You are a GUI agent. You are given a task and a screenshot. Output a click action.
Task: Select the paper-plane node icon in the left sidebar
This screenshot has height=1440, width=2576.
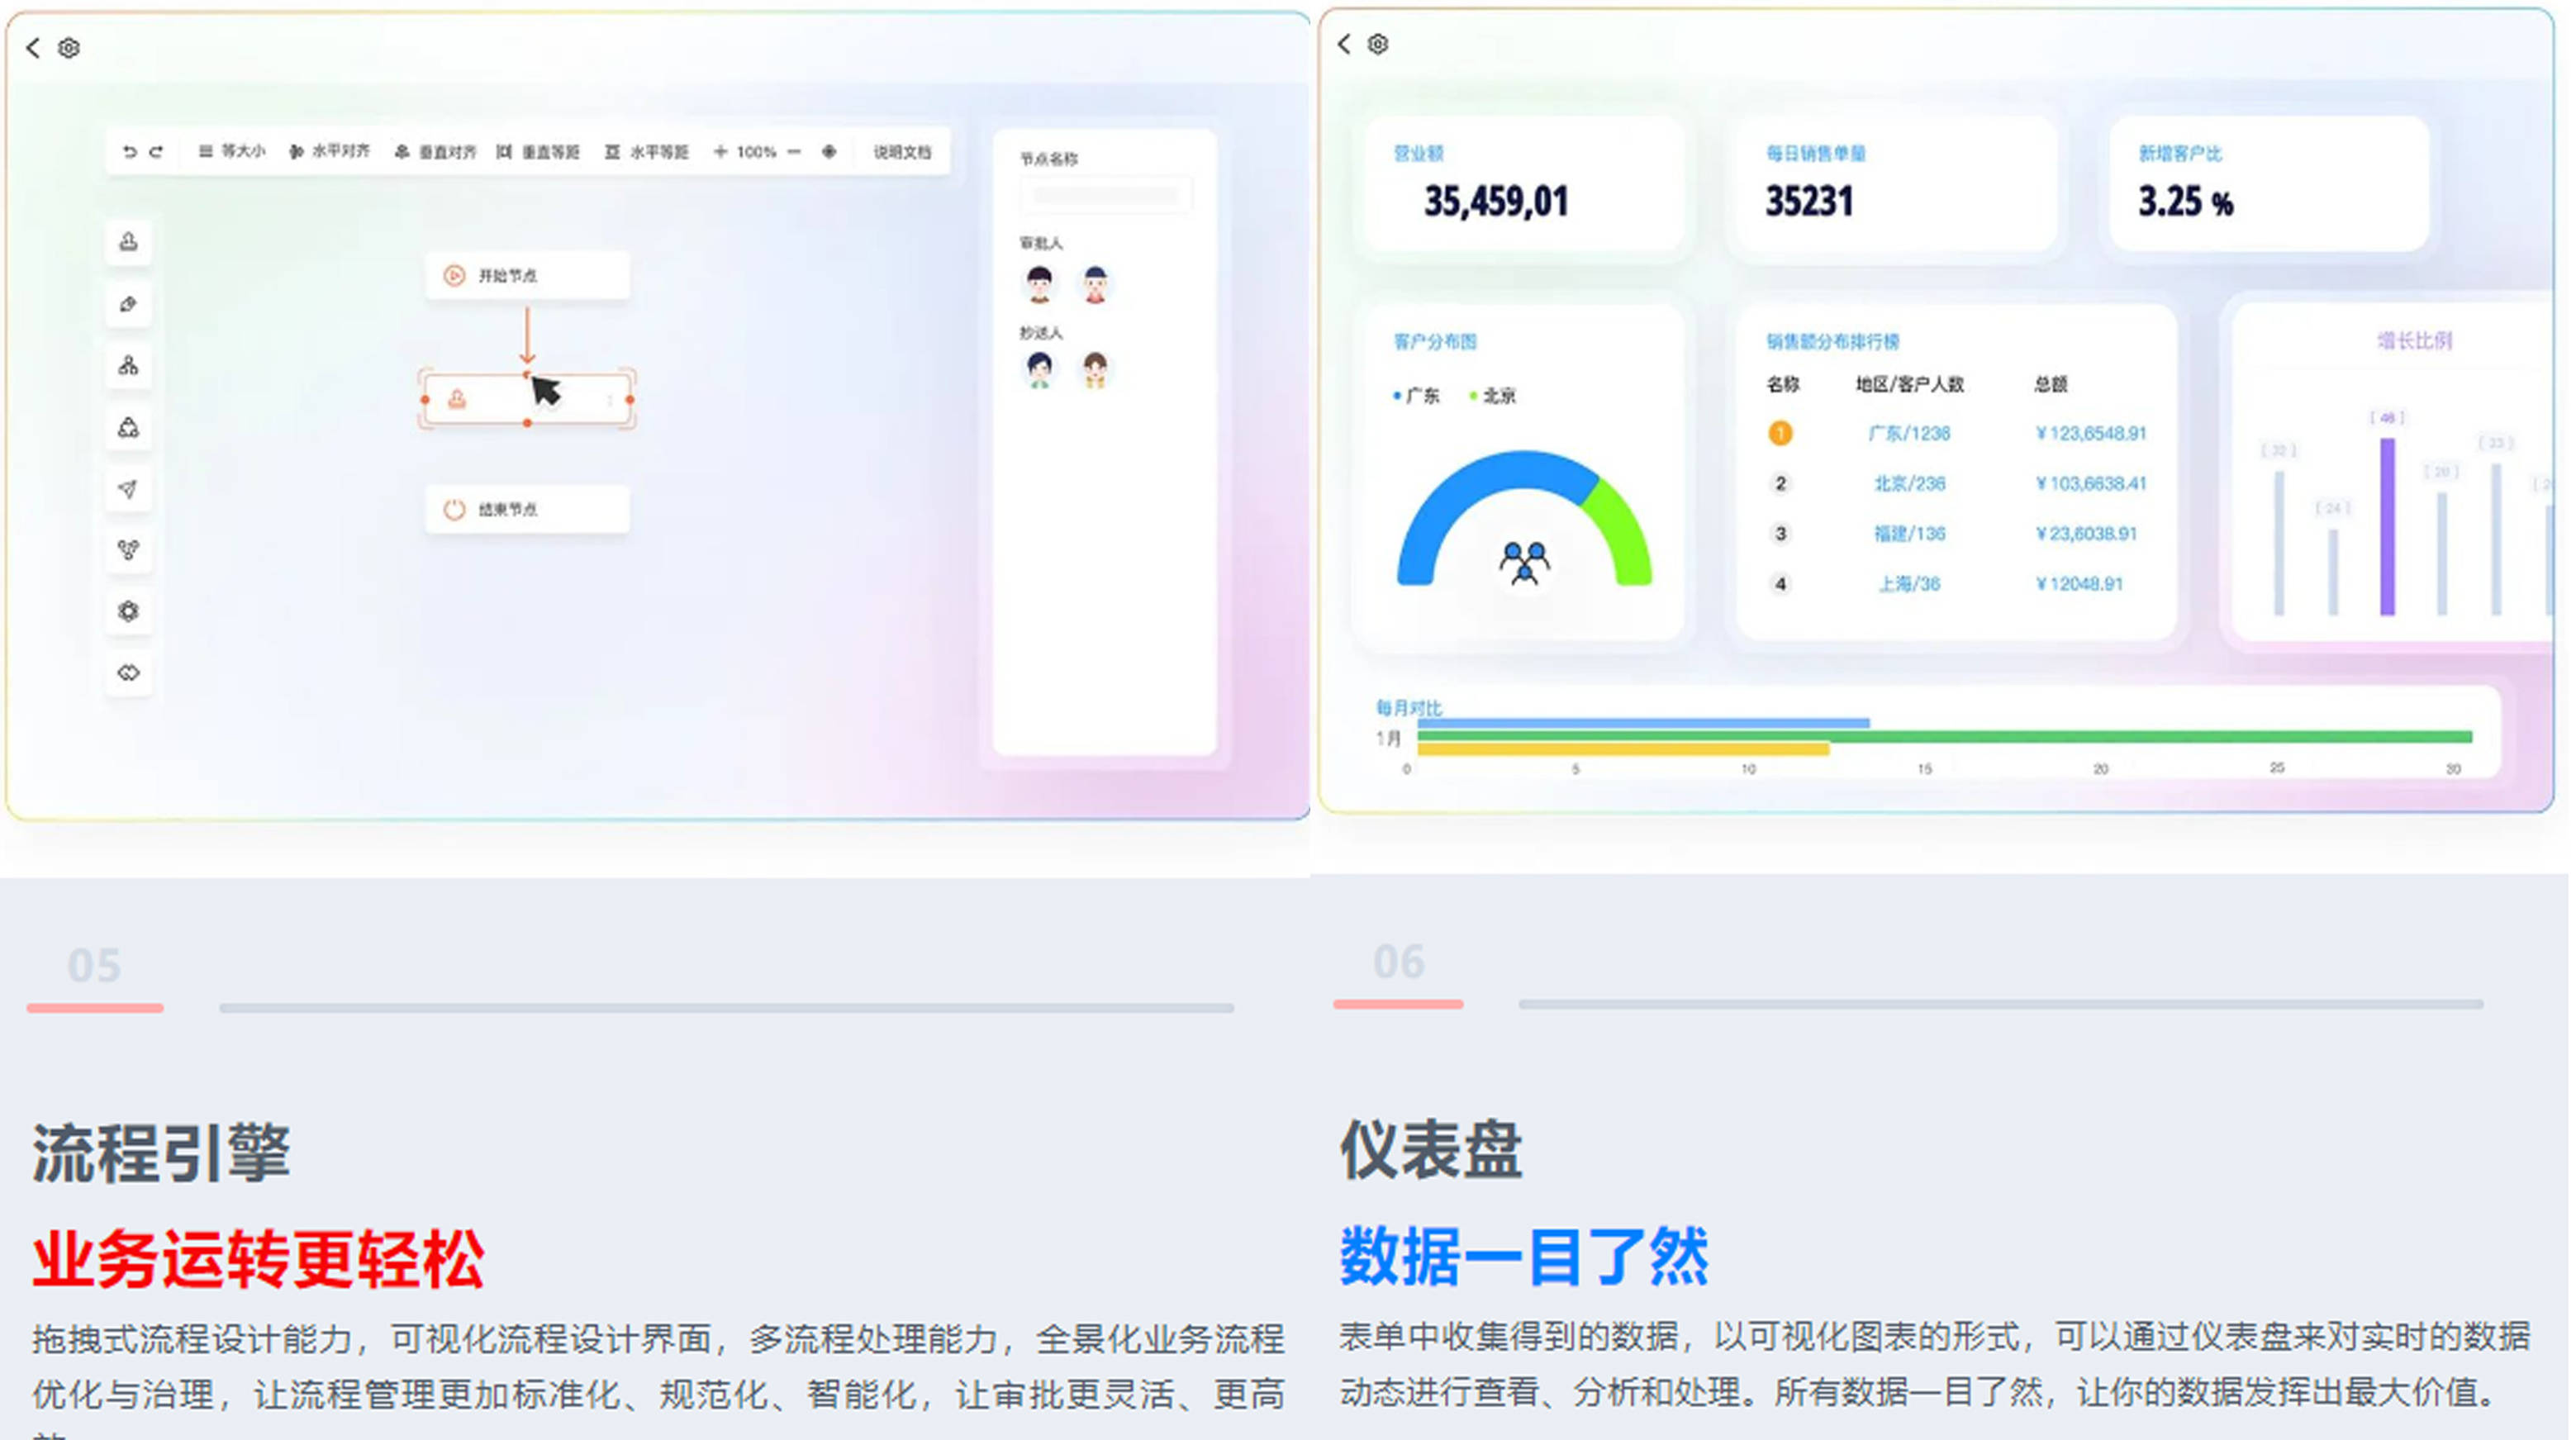pos(128,489)
